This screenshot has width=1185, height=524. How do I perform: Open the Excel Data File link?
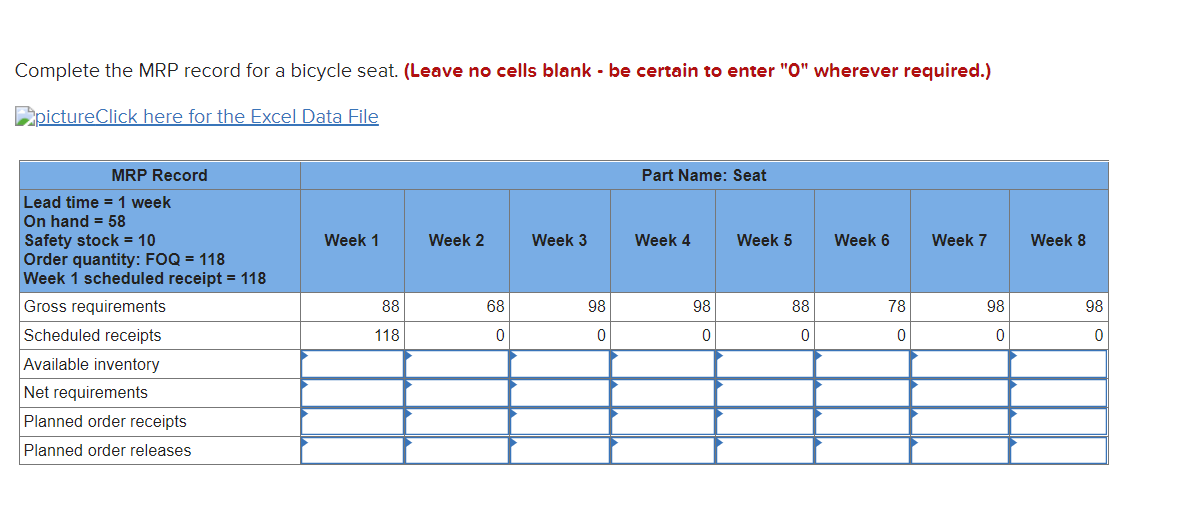point(207,116)
